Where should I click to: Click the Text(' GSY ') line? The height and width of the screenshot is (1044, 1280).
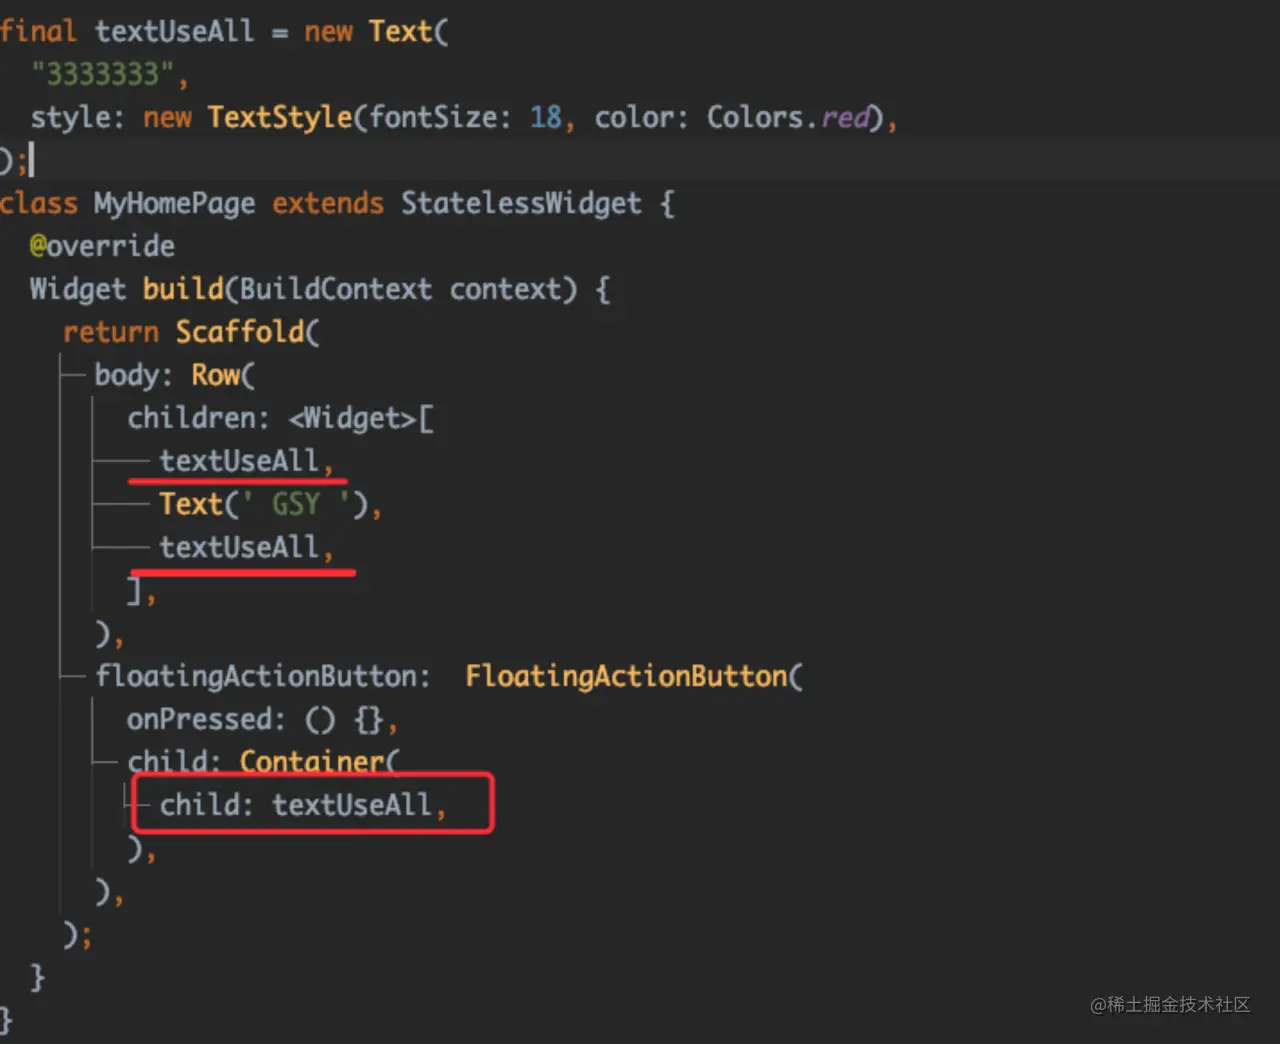click(270, 504)
